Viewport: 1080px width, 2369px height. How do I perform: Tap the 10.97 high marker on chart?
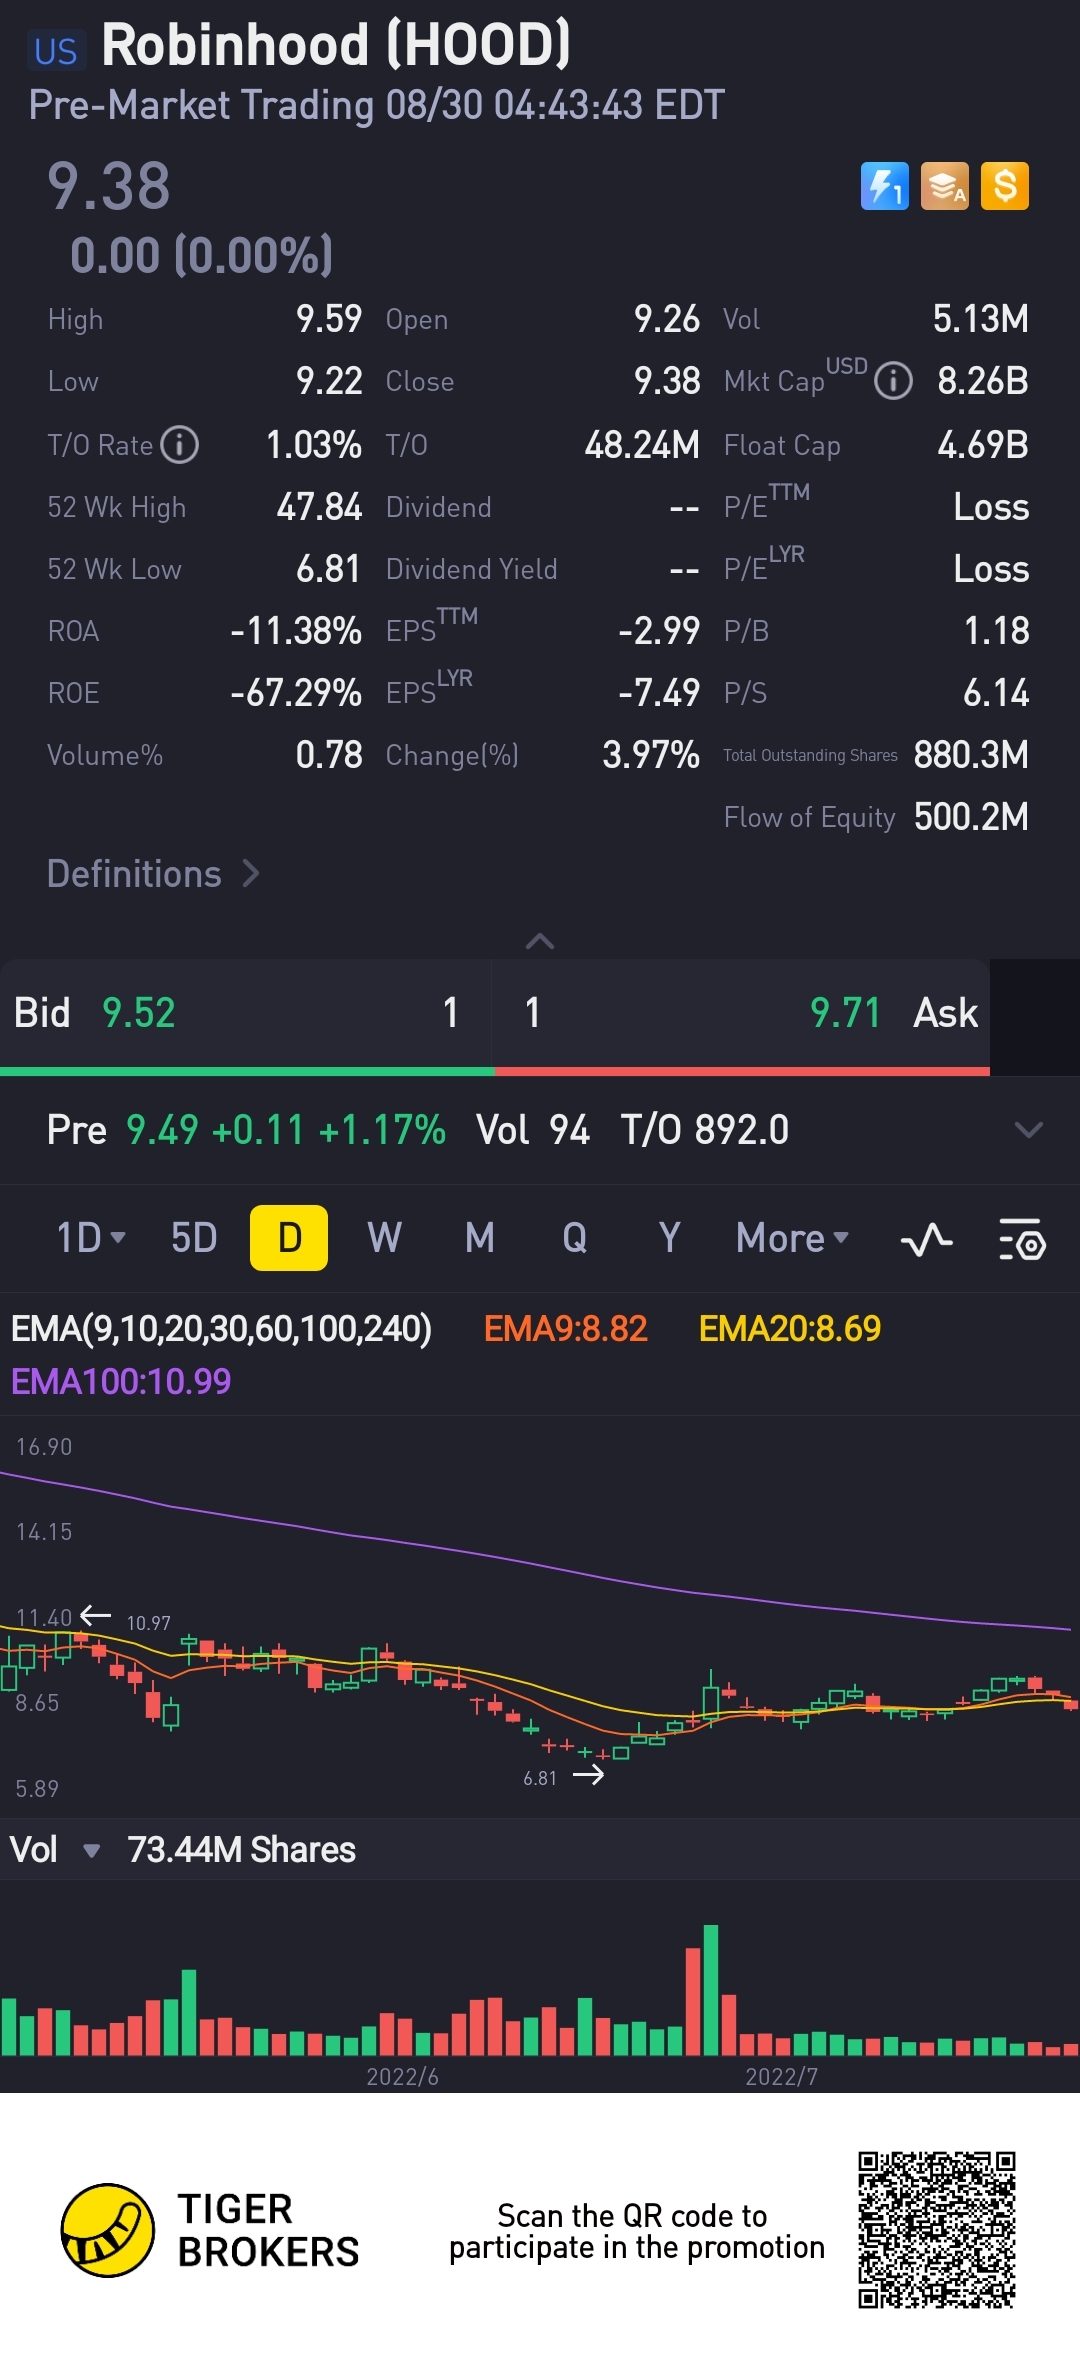(x=148, y=1623)
